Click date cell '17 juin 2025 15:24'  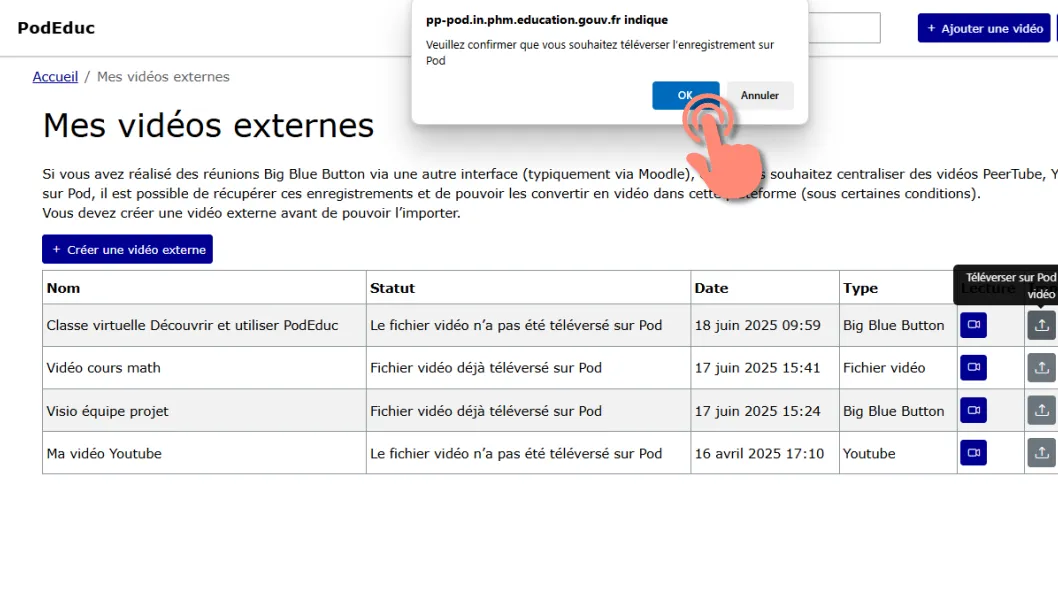coord(765,410)
